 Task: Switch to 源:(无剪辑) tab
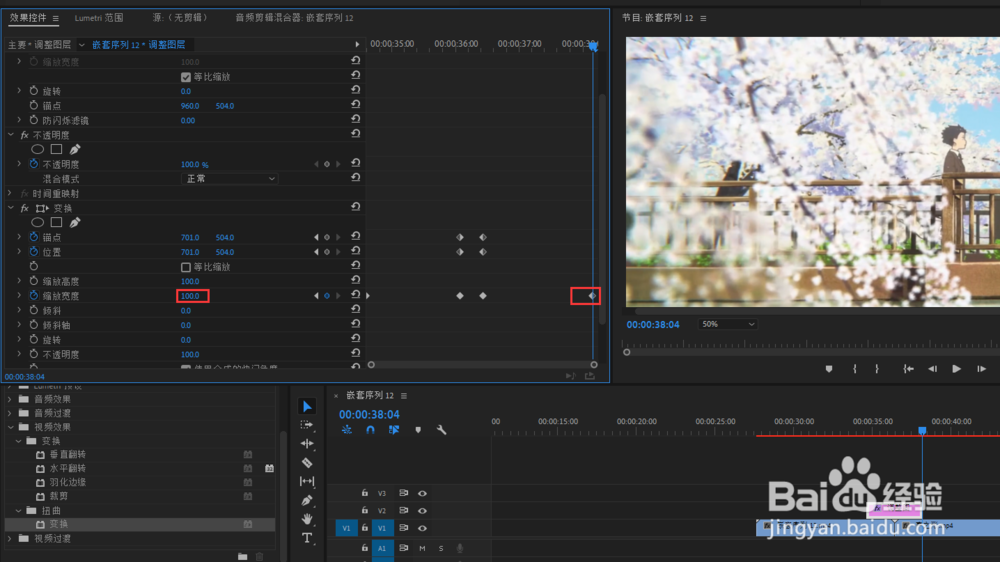coord(180,18)
